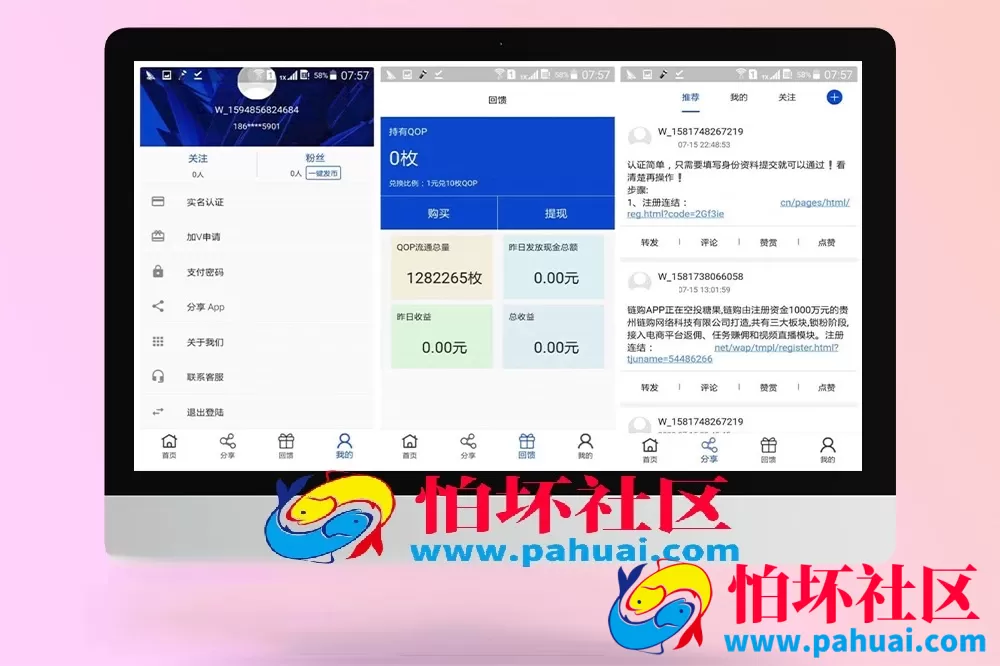Tap 转发 under the 认证简单 post
The image size is (1000, 666).
tap(649, 242)
